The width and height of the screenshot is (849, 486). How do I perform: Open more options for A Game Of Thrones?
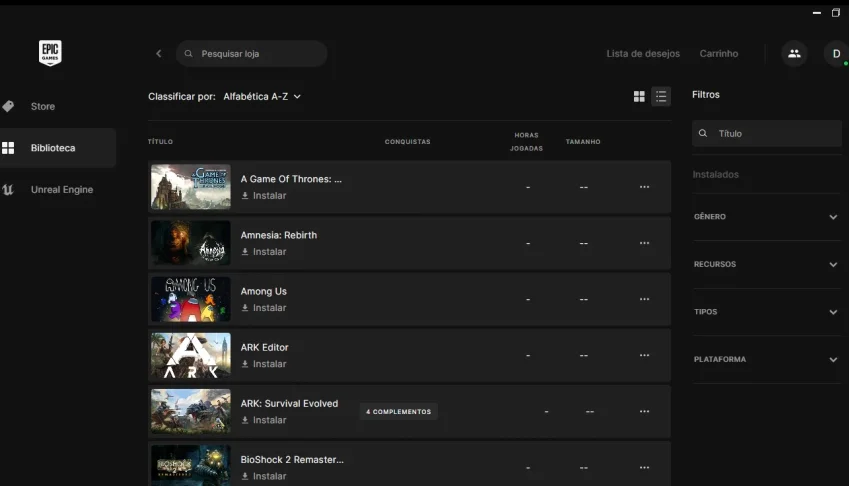click(x=644, y=187)
